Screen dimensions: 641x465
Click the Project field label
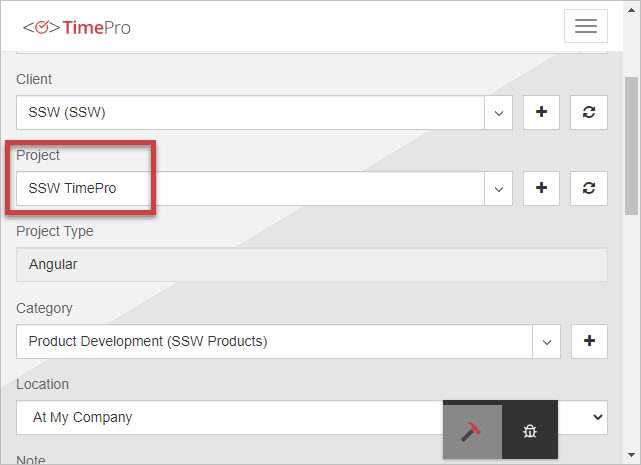coord(38,155)
